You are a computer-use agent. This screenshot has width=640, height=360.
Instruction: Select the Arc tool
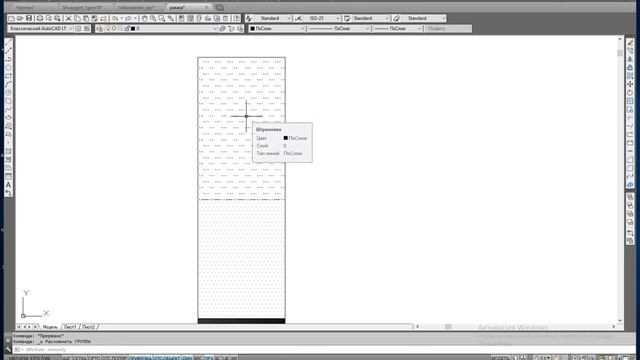[x=8, y=84]
